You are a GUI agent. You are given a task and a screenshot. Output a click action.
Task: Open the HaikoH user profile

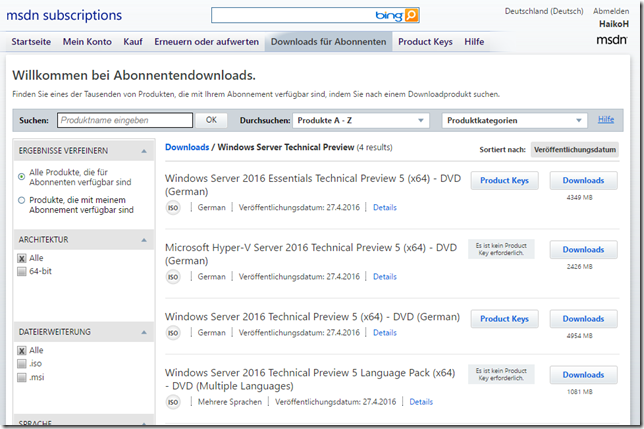coord(614,24)
